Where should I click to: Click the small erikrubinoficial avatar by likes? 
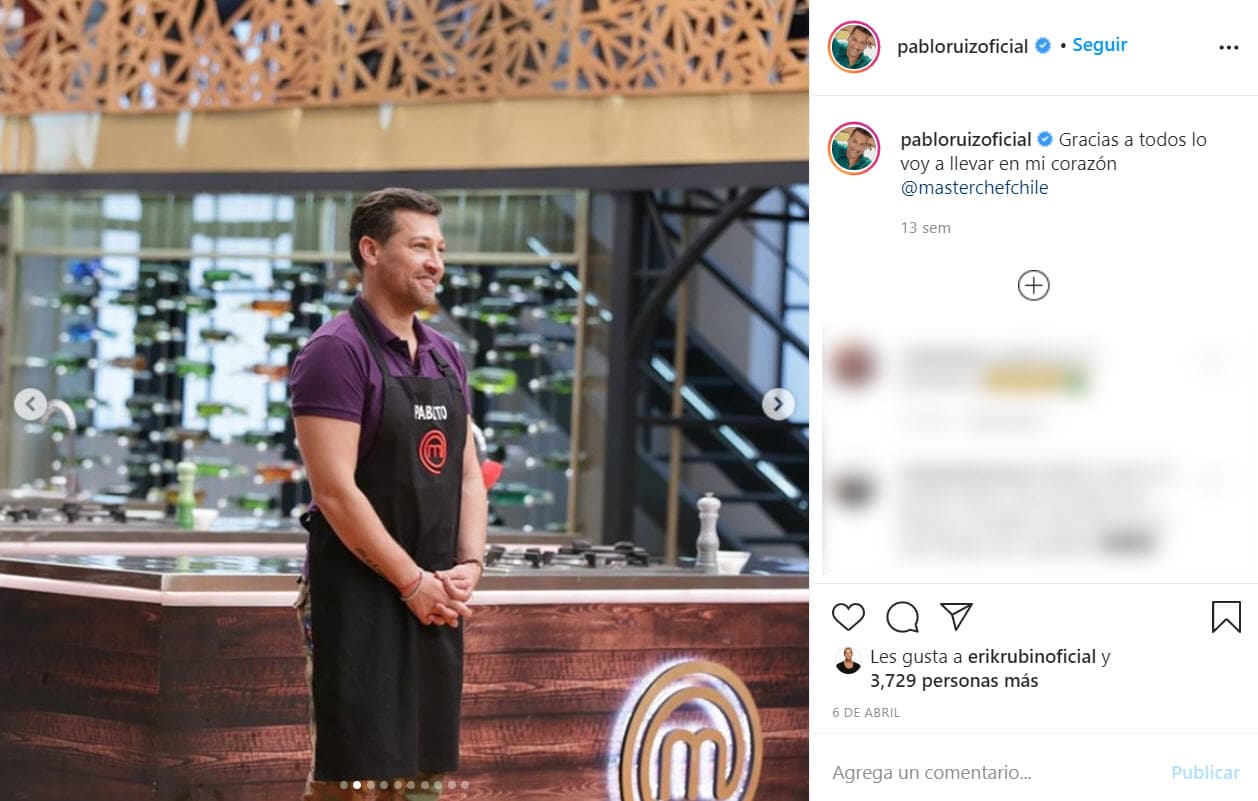[848, 661]
